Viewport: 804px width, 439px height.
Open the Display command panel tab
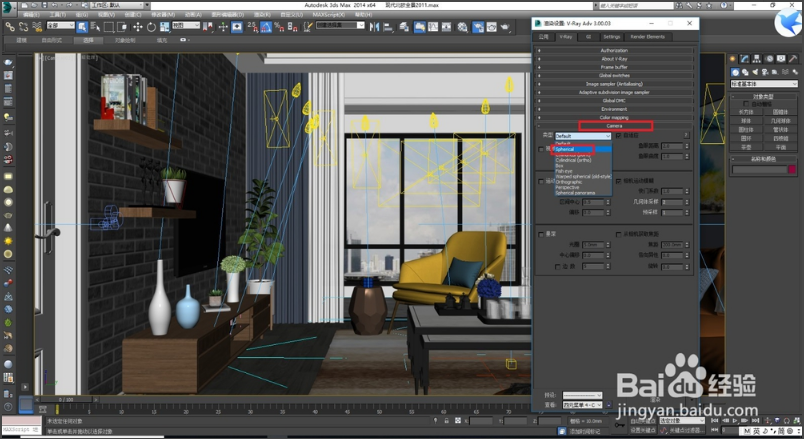tap(781, 59)
